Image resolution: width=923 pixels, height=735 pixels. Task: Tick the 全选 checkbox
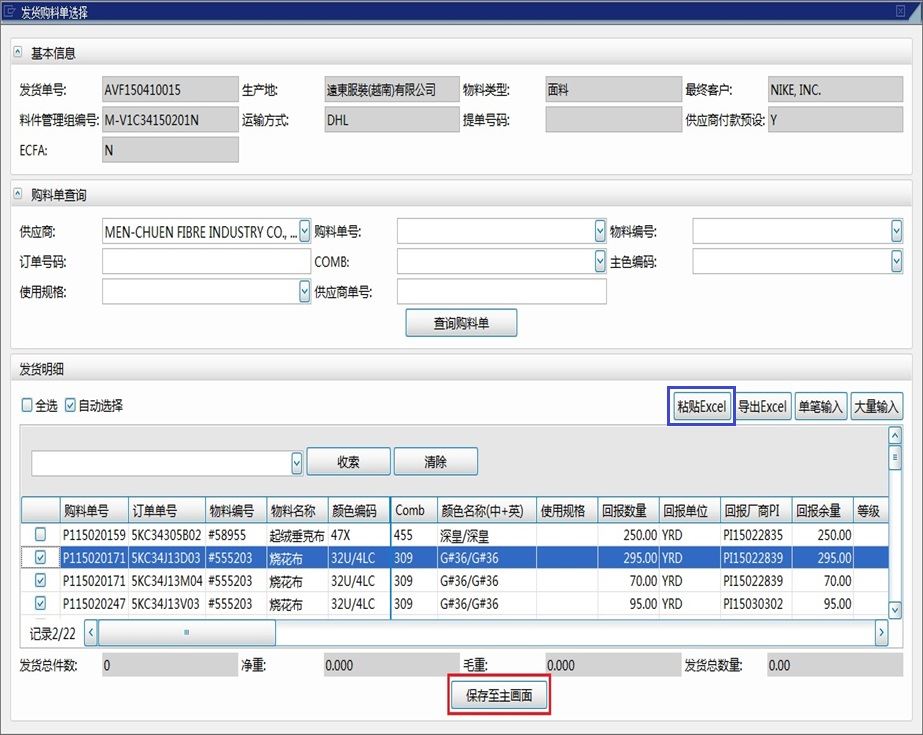coord(27,406)
